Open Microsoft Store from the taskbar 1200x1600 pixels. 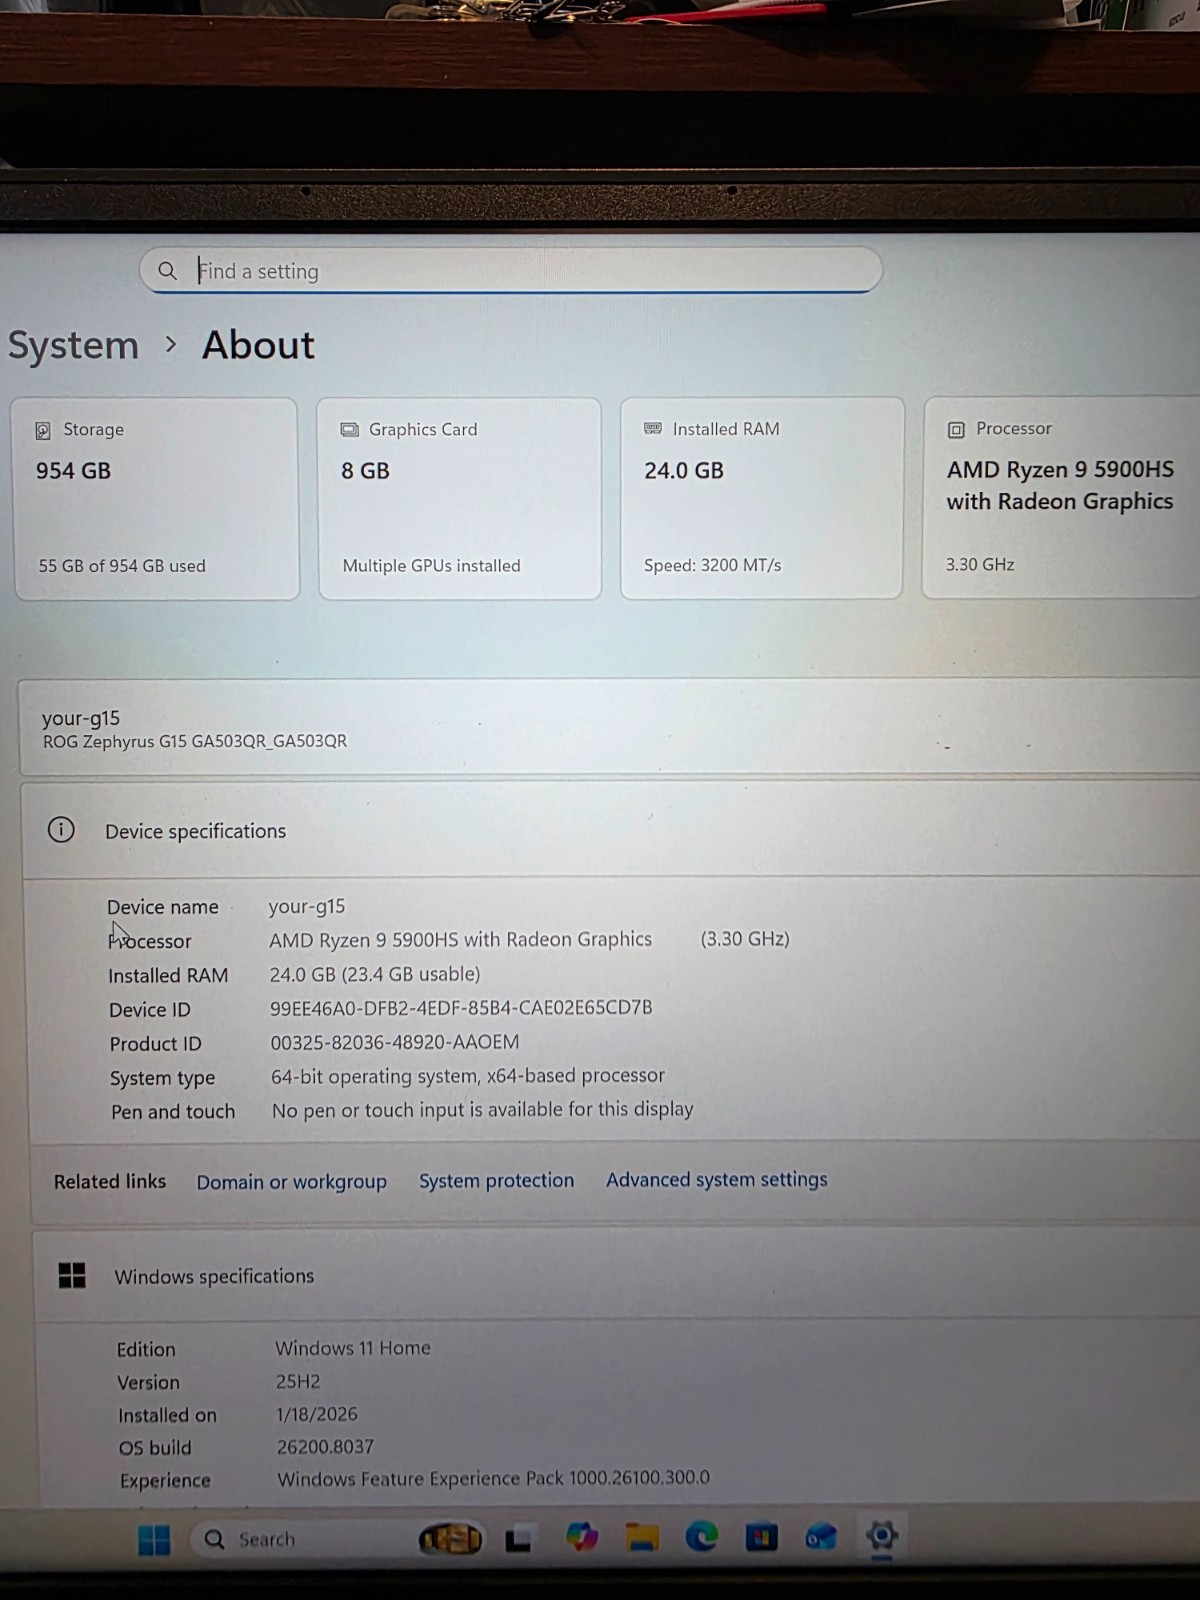tap(761, 1536)
